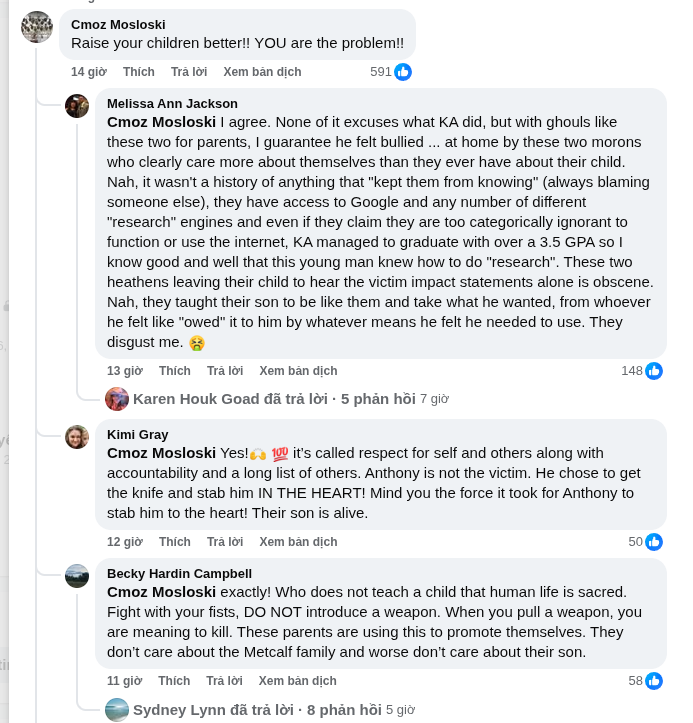Open Melissa Ann Jackson's name link

click(x=172, y=104)
